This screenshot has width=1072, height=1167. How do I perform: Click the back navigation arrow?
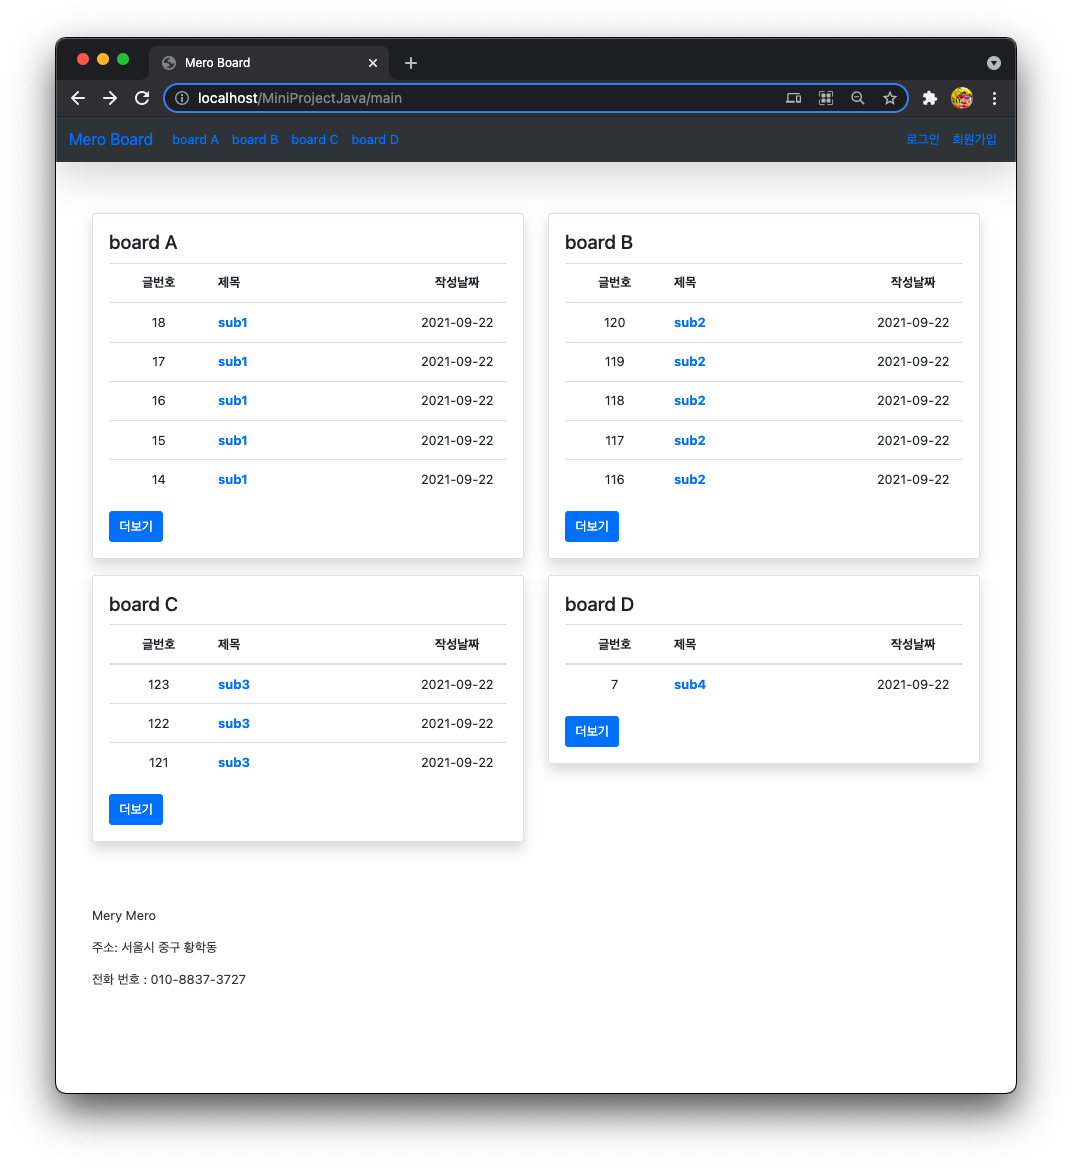click(78, 98)
